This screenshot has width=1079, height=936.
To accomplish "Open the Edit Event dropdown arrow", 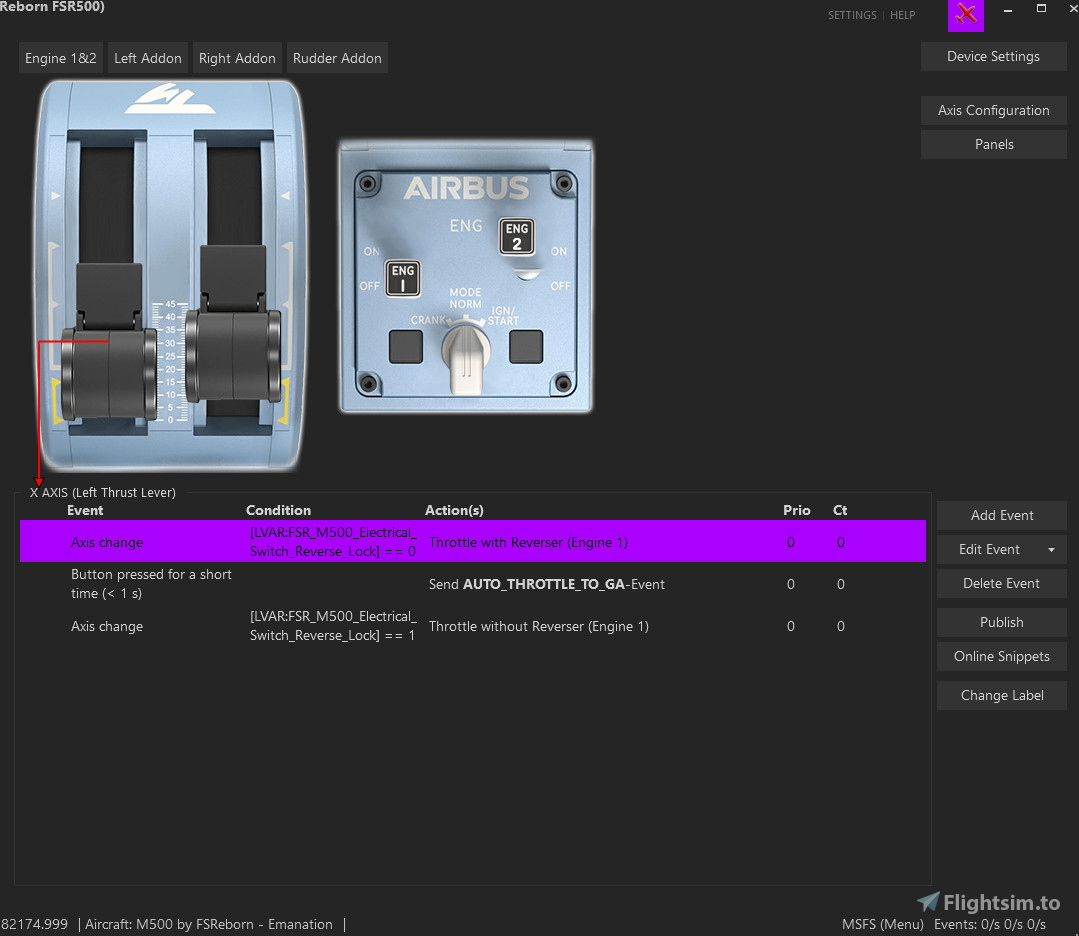I will point(1051,550).
